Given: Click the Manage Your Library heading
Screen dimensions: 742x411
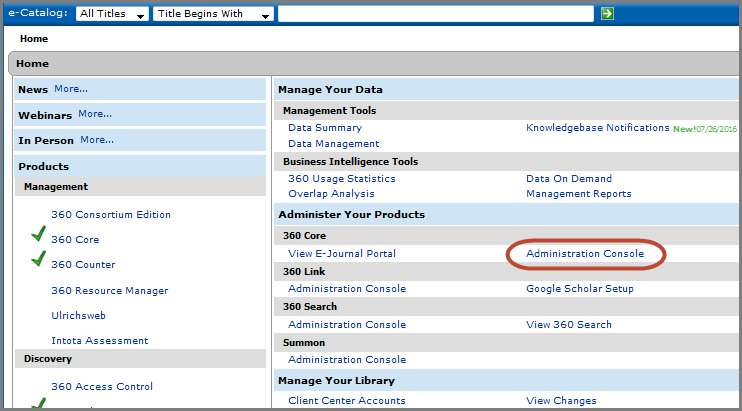Looking at the screenshot, I should [x=336, y=381].
